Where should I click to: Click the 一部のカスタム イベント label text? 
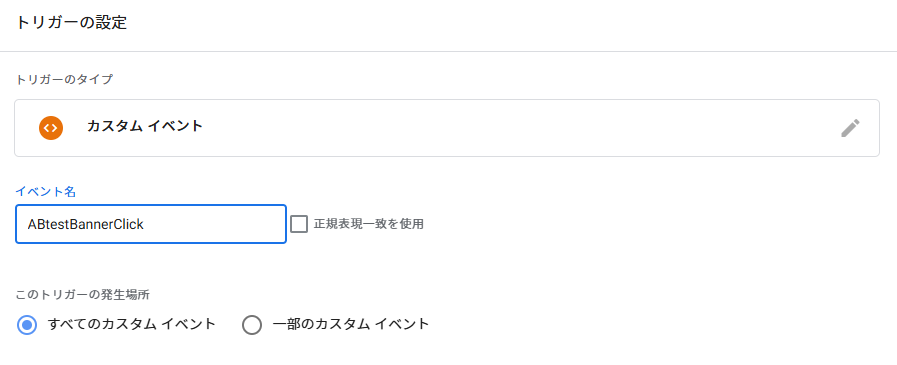tap(351, 324)
